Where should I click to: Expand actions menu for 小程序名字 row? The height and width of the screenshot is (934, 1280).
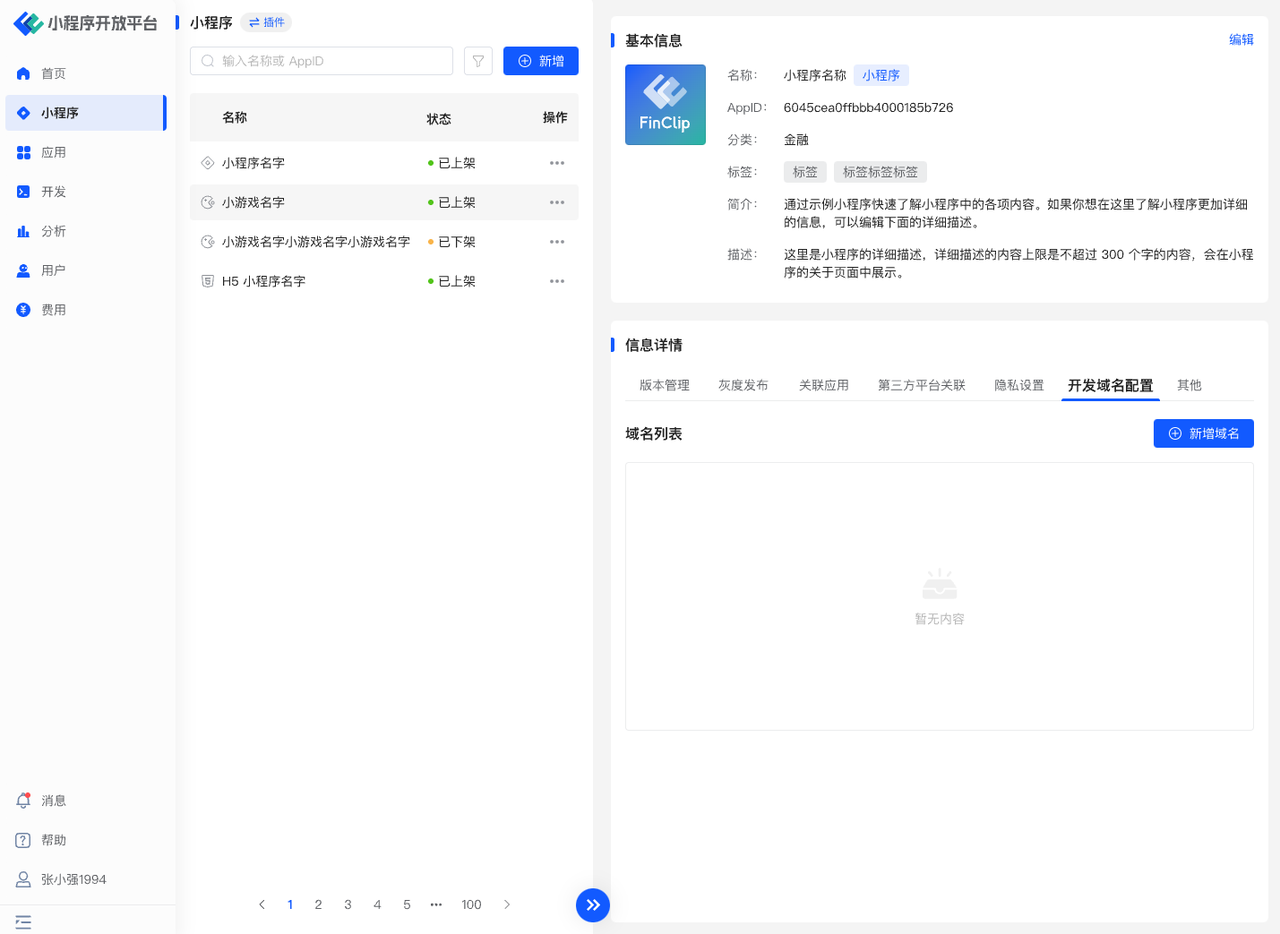[x=557, y=163]
